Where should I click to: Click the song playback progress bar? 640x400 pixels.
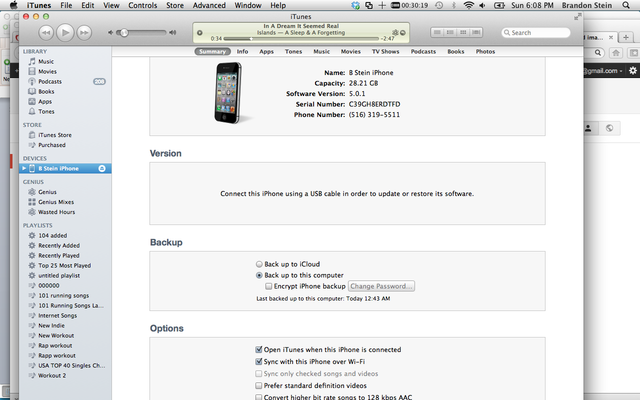(301, 39)
